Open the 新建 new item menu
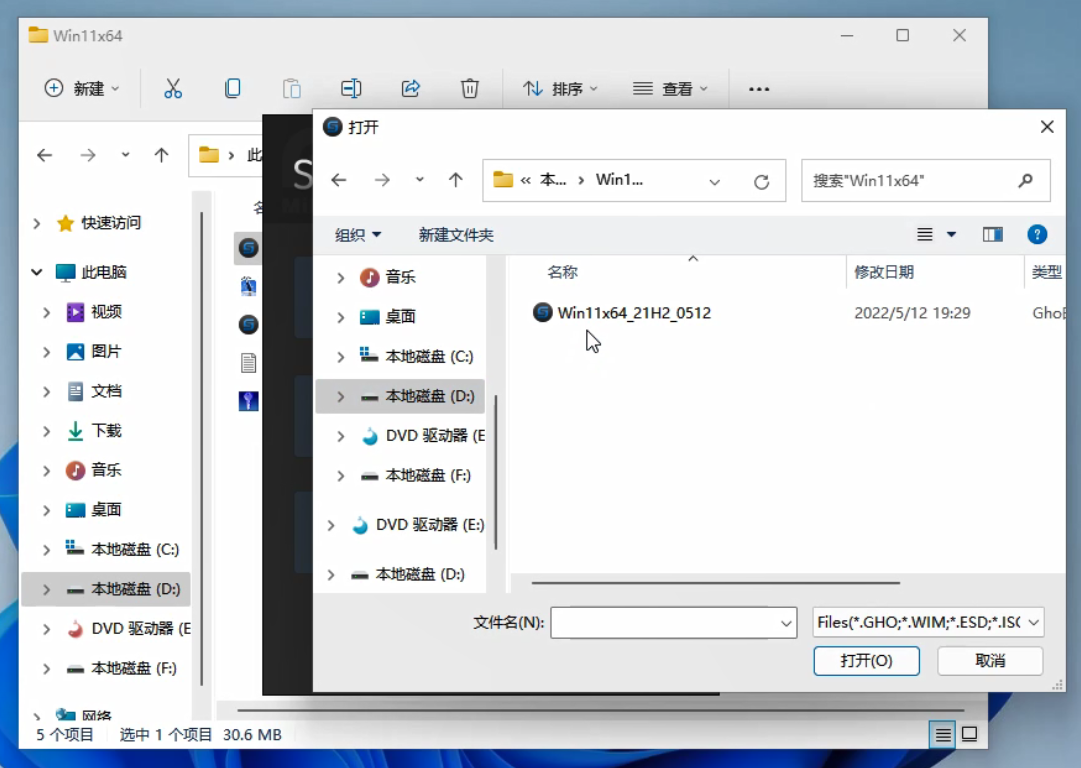The width and height of the screenshot is (1081, 768). pyautogui.click(x=82, y=88)
